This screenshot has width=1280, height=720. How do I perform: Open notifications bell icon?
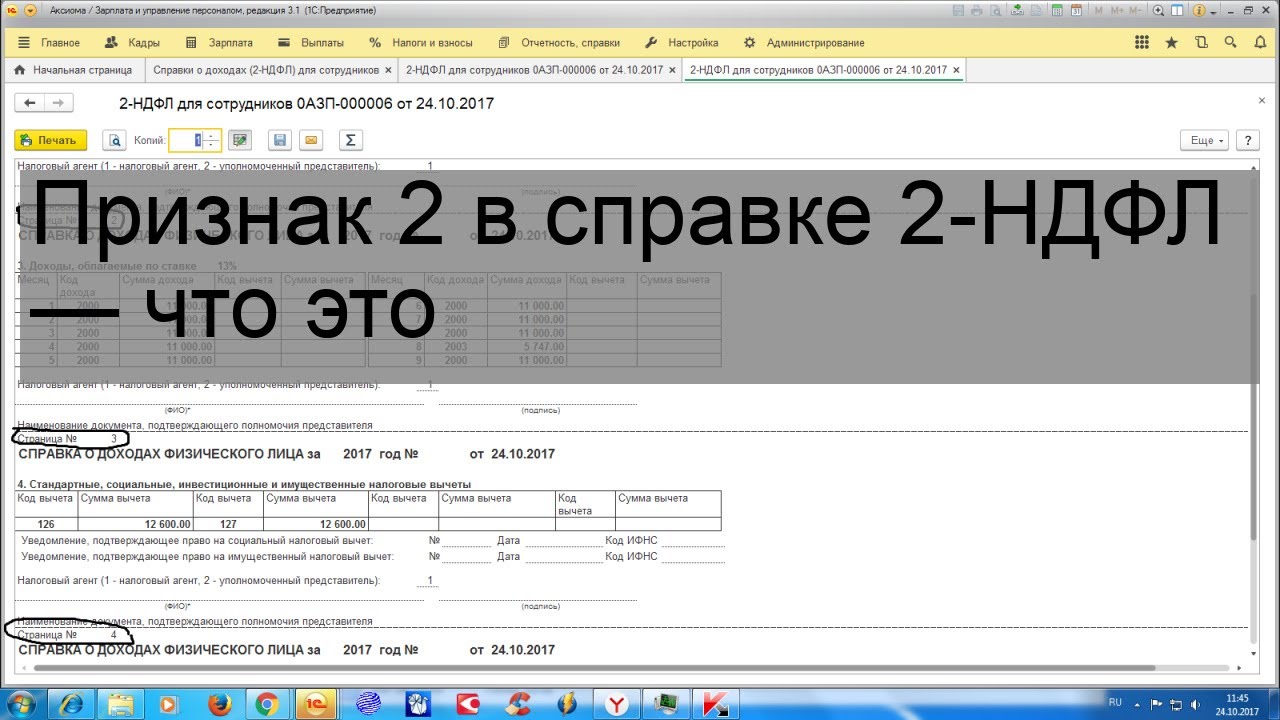point(1259,43)
